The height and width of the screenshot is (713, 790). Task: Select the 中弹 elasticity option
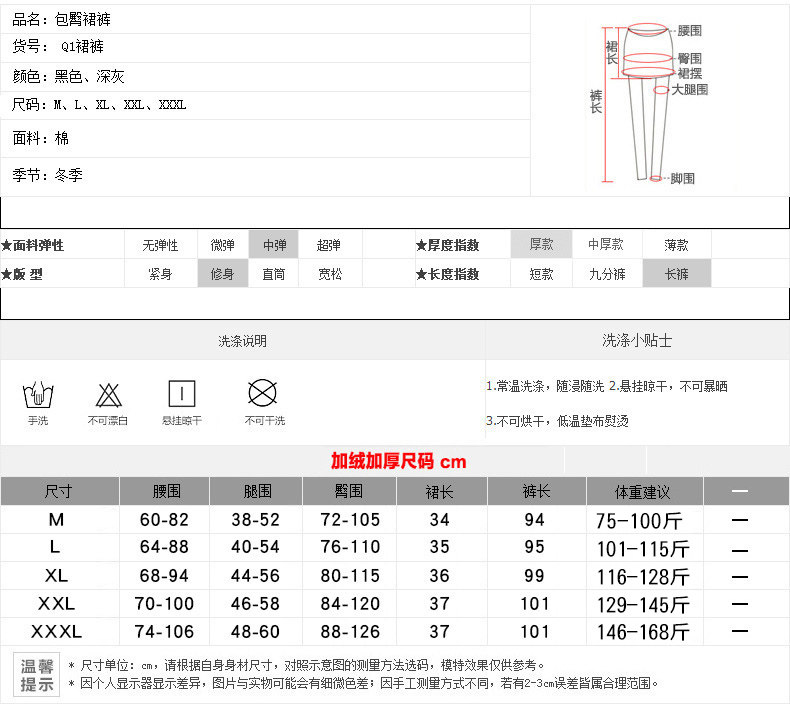[274, 245]
